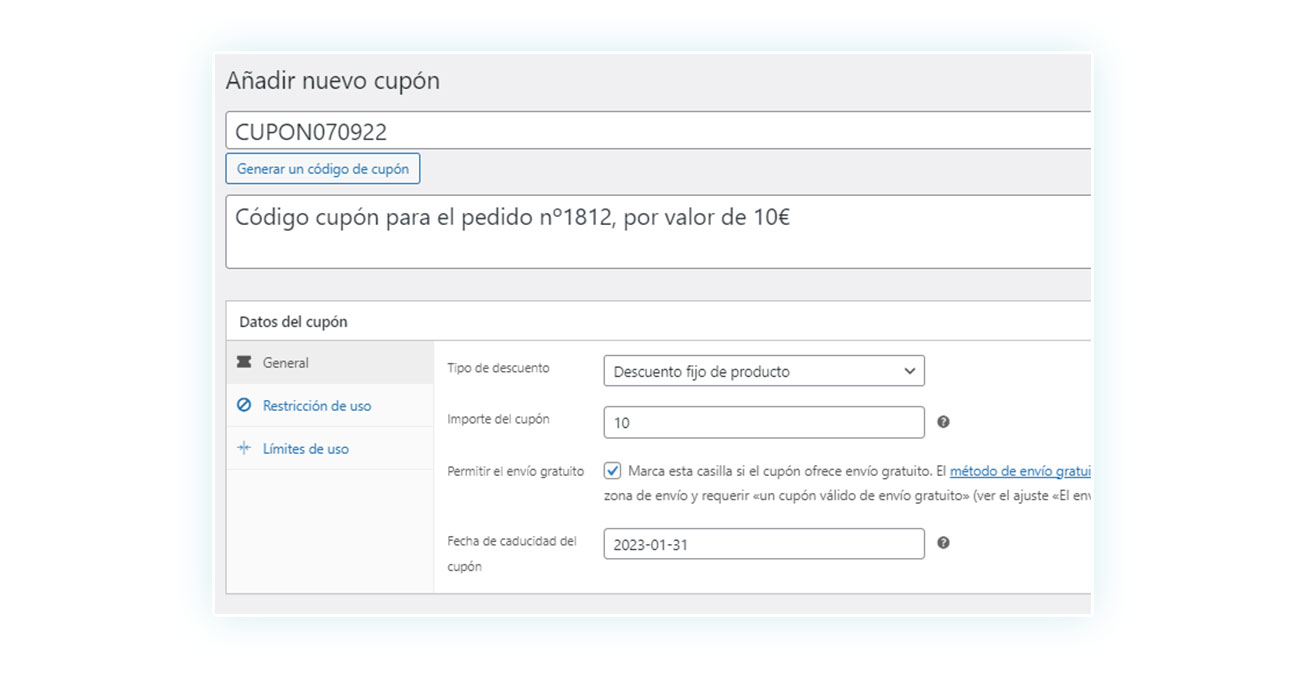Focus the coupon code field CUPON070922

click(x=658, y=131)
